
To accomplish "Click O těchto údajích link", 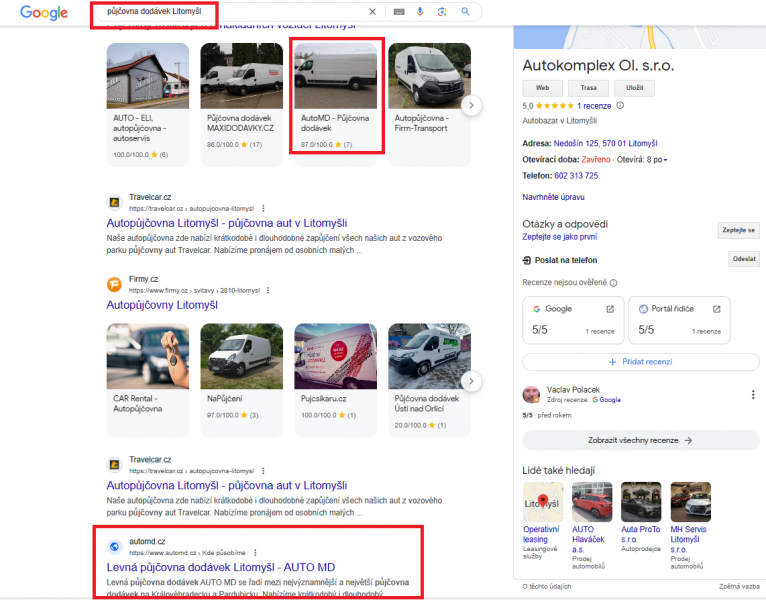I will (546, 586).
